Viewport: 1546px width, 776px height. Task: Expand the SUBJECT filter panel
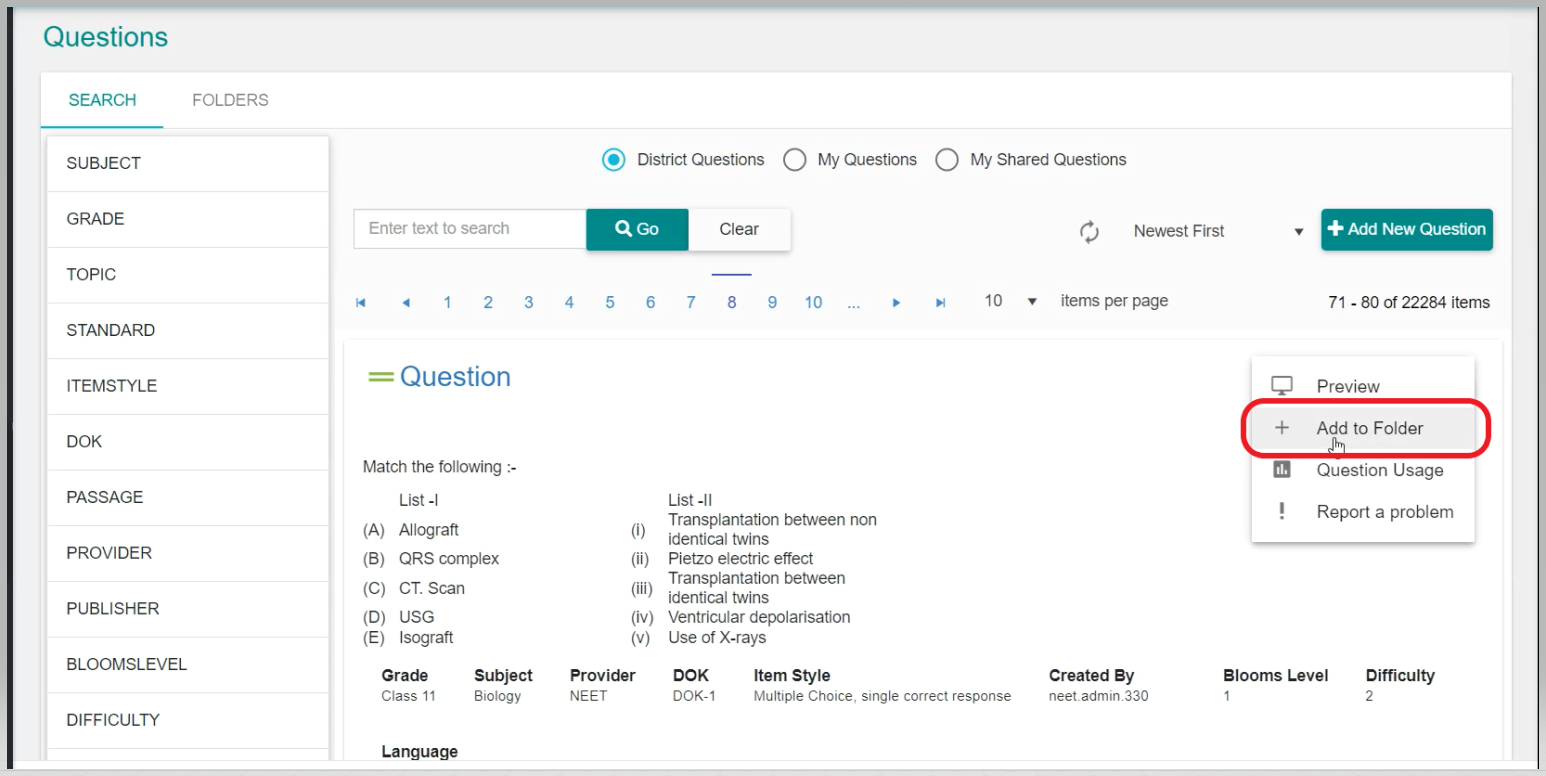188,163
